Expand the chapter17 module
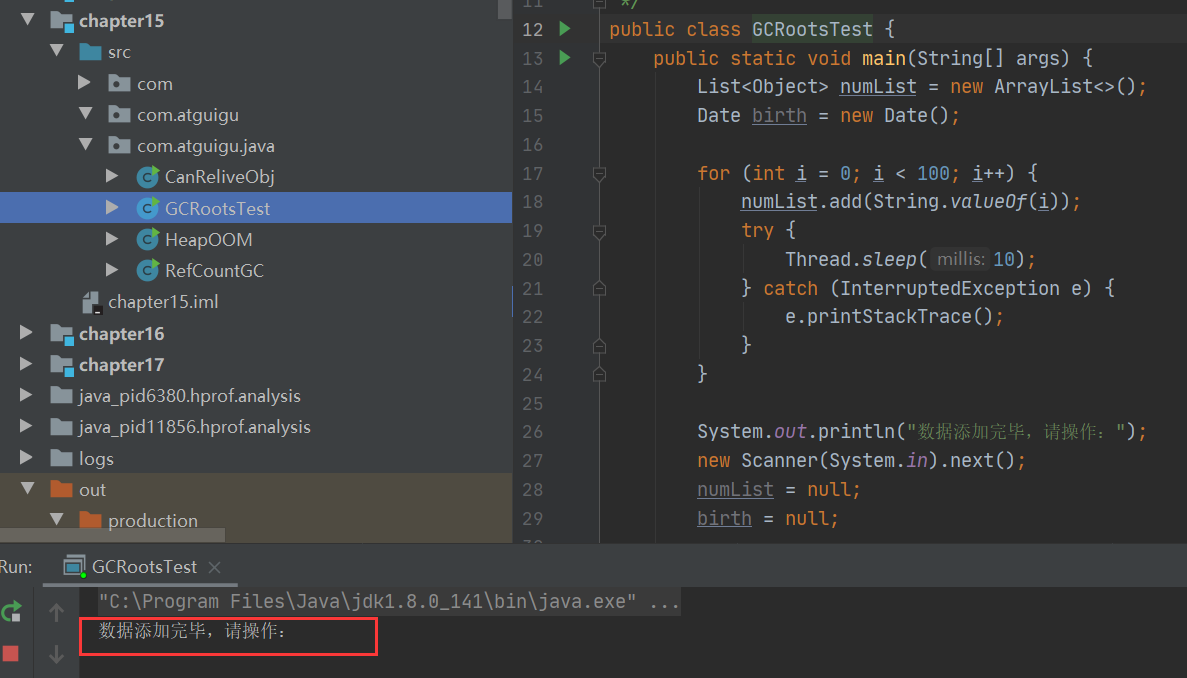The width and height of the screenshot is (1187, 678). click(26, 364)
